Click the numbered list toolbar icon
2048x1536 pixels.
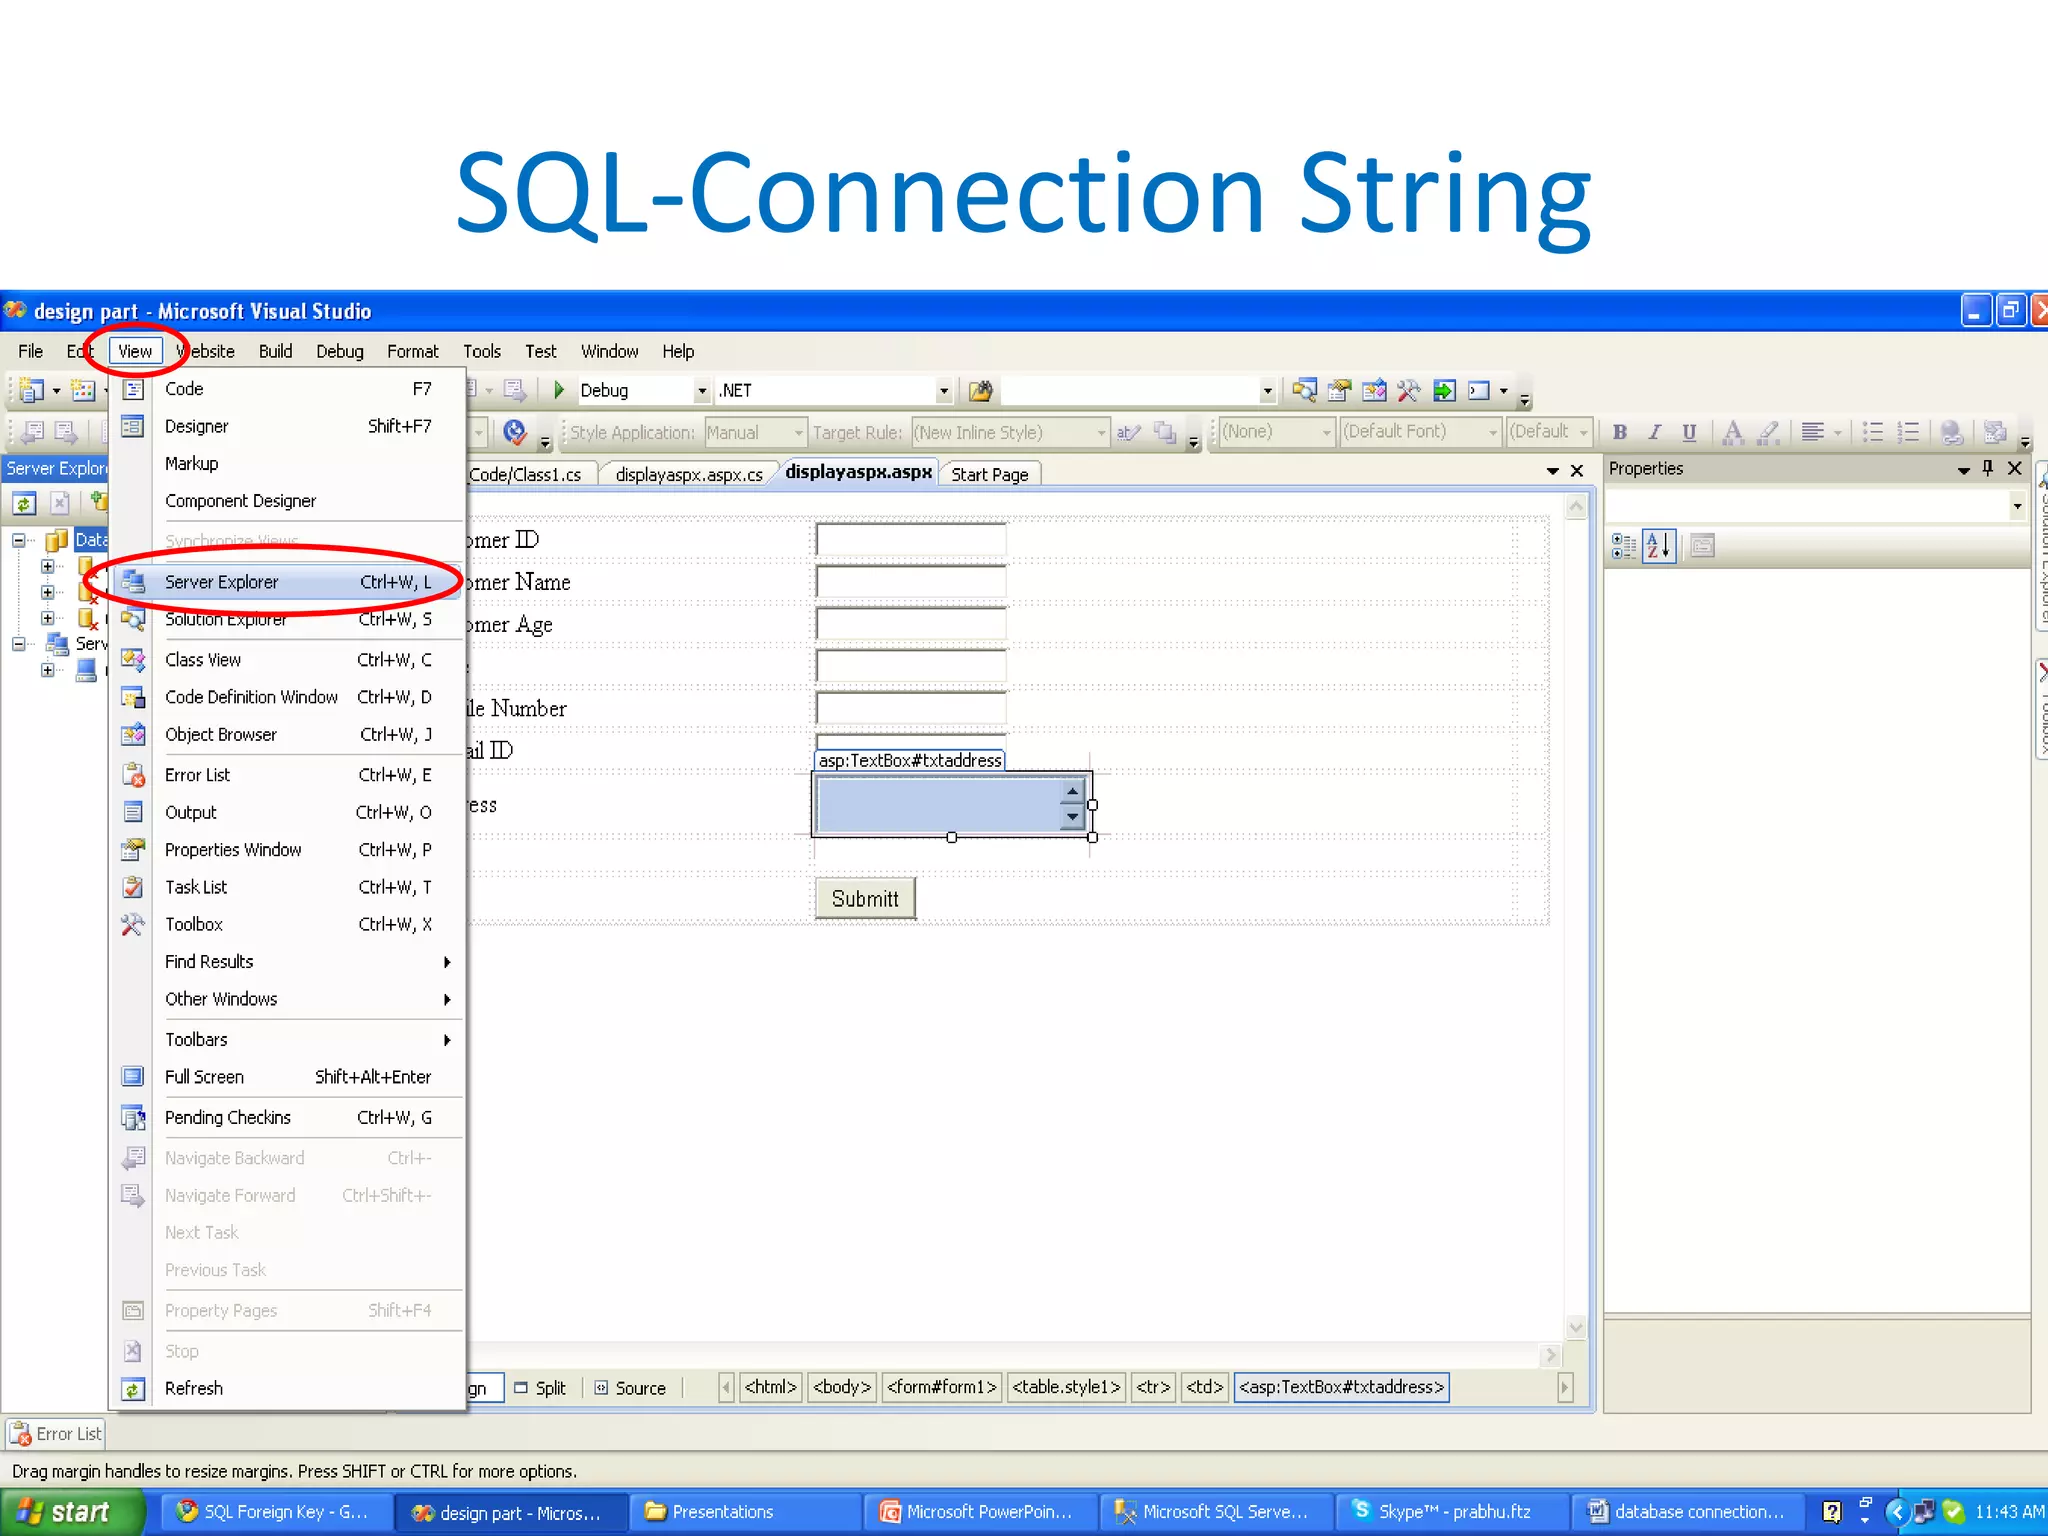click(x=1909, y=432)
